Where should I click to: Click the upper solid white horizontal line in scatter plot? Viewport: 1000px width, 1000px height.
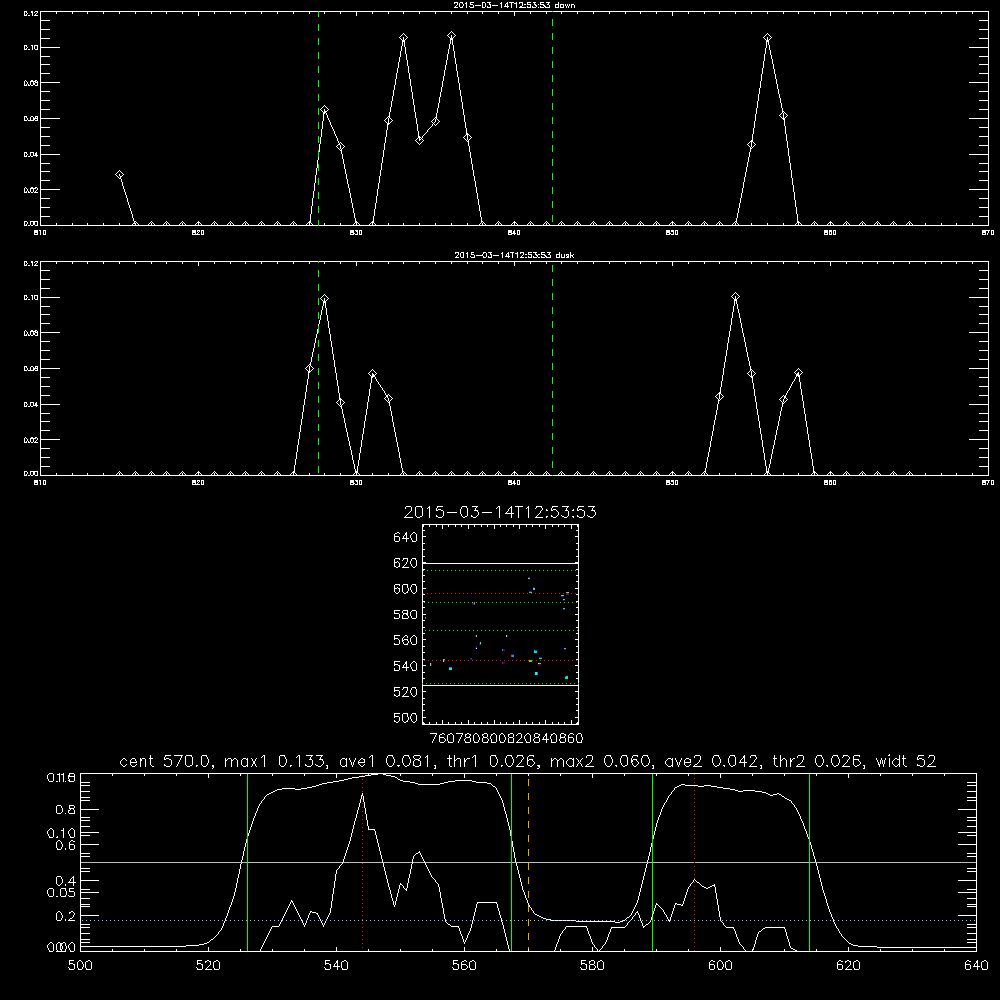coord(500,563)
